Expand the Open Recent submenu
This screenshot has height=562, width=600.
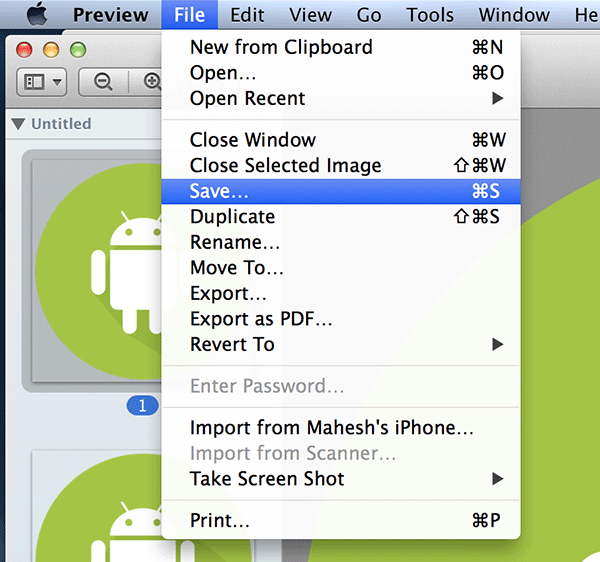coord(341,98)
